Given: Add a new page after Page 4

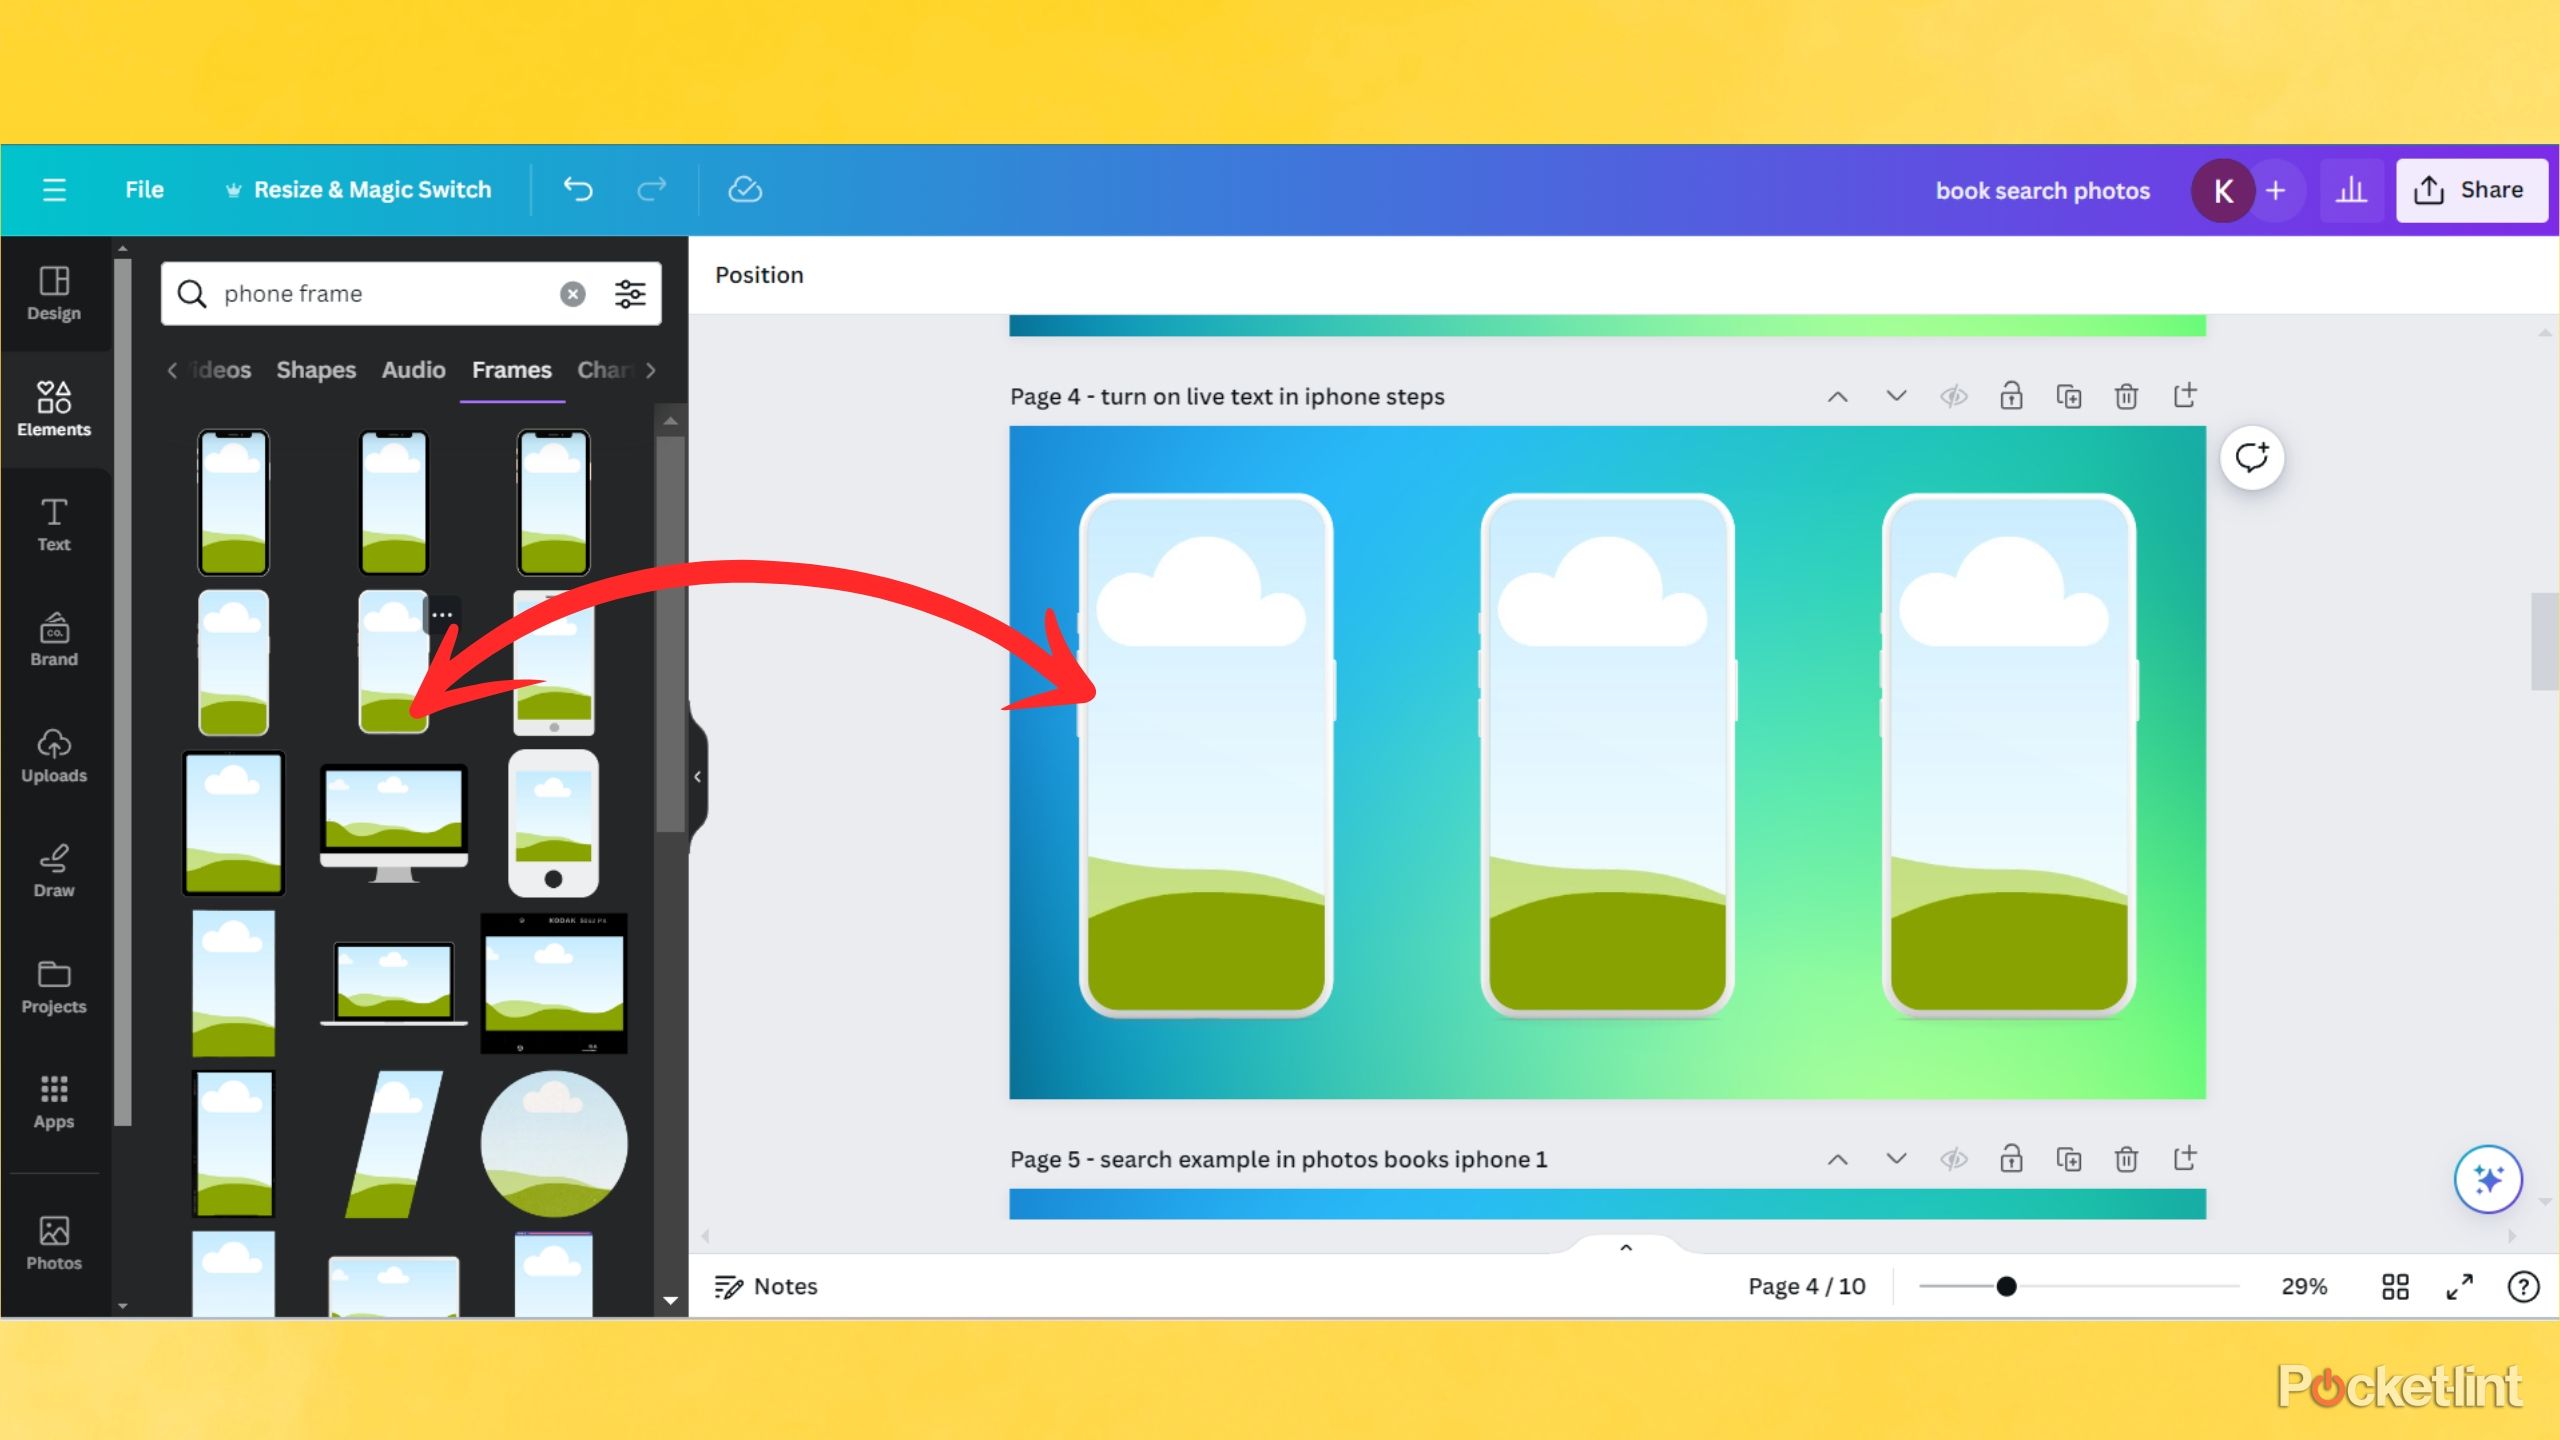Looking at the screenshot, I should [2184, 395].
